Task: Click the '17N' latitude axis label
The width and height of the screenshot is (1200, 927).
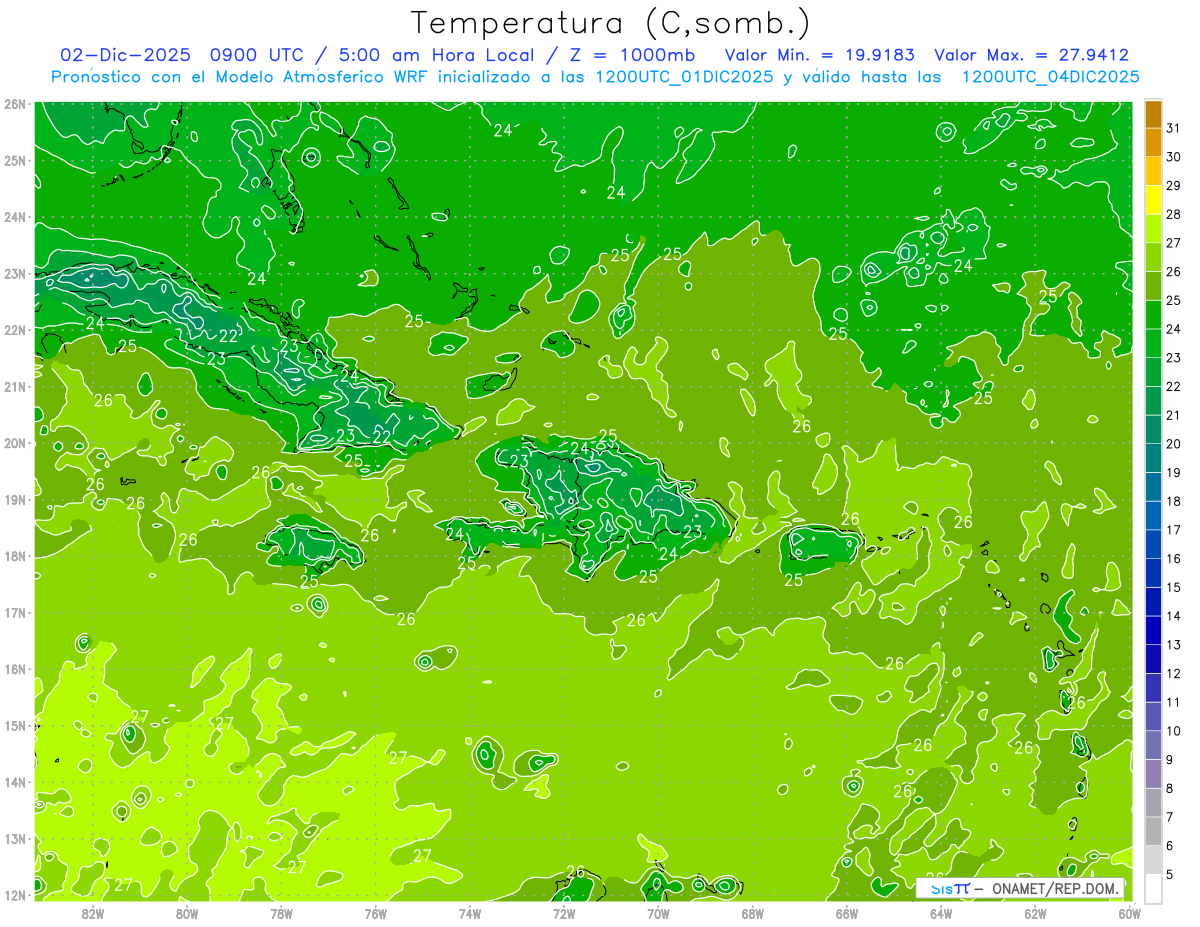Action: tap(15, 612)
